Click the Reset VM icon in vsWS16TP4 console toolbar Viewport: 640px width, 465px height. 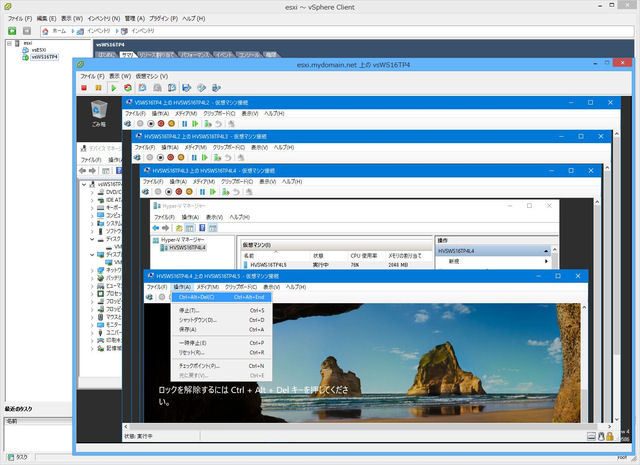coord(128,88)
